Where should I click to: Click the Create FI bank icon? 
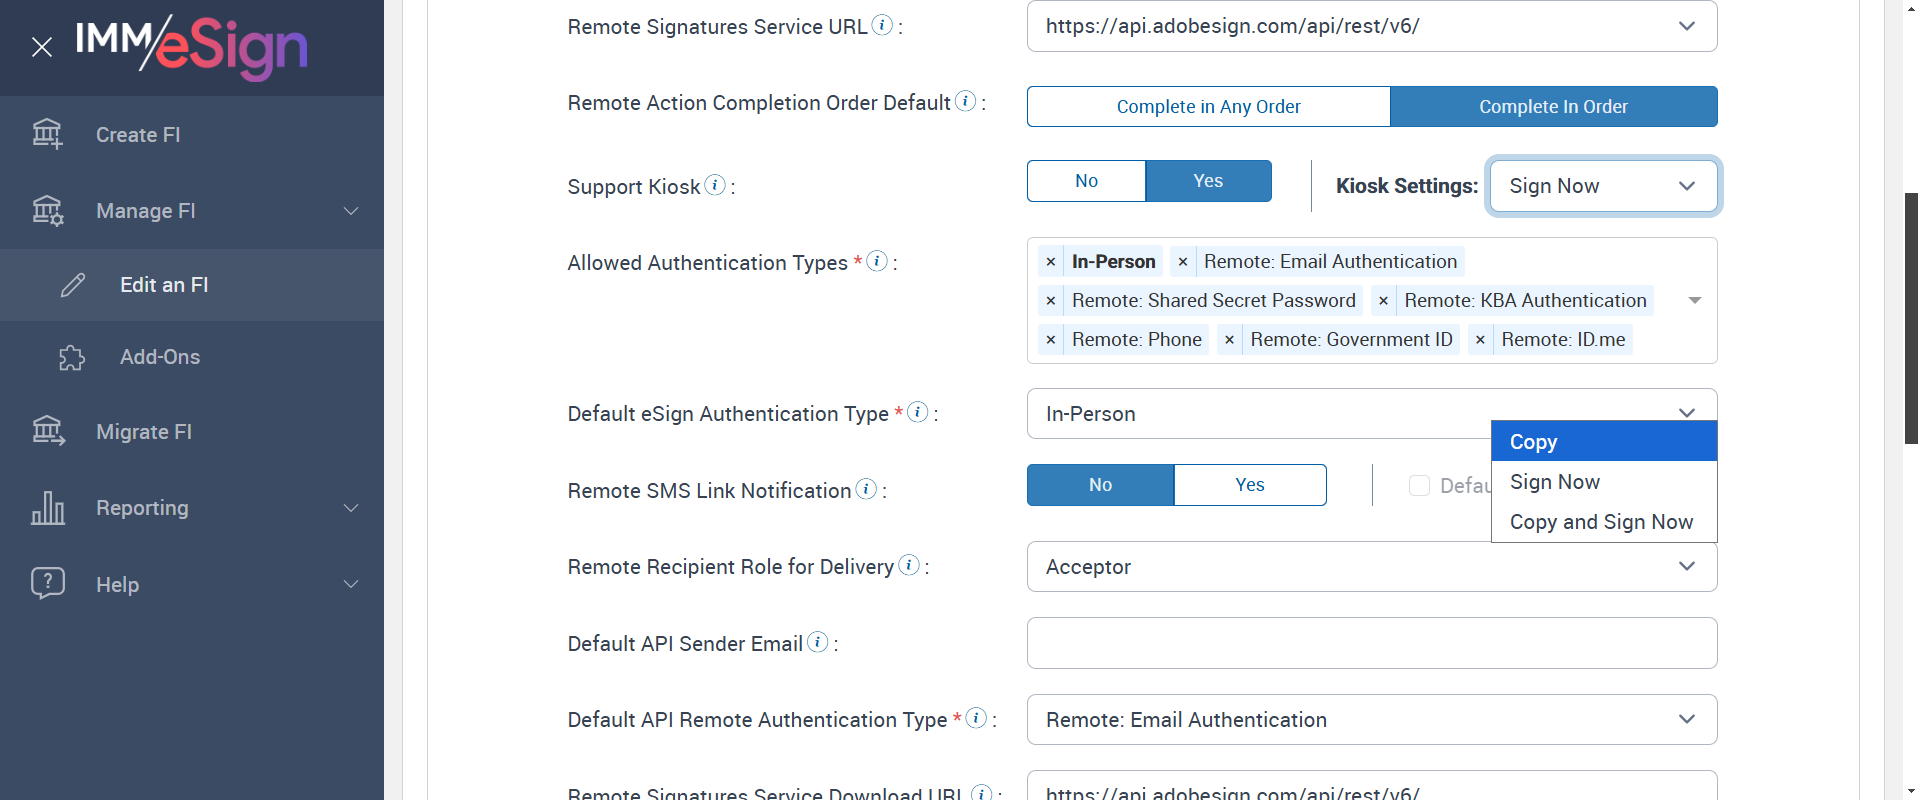47,134
